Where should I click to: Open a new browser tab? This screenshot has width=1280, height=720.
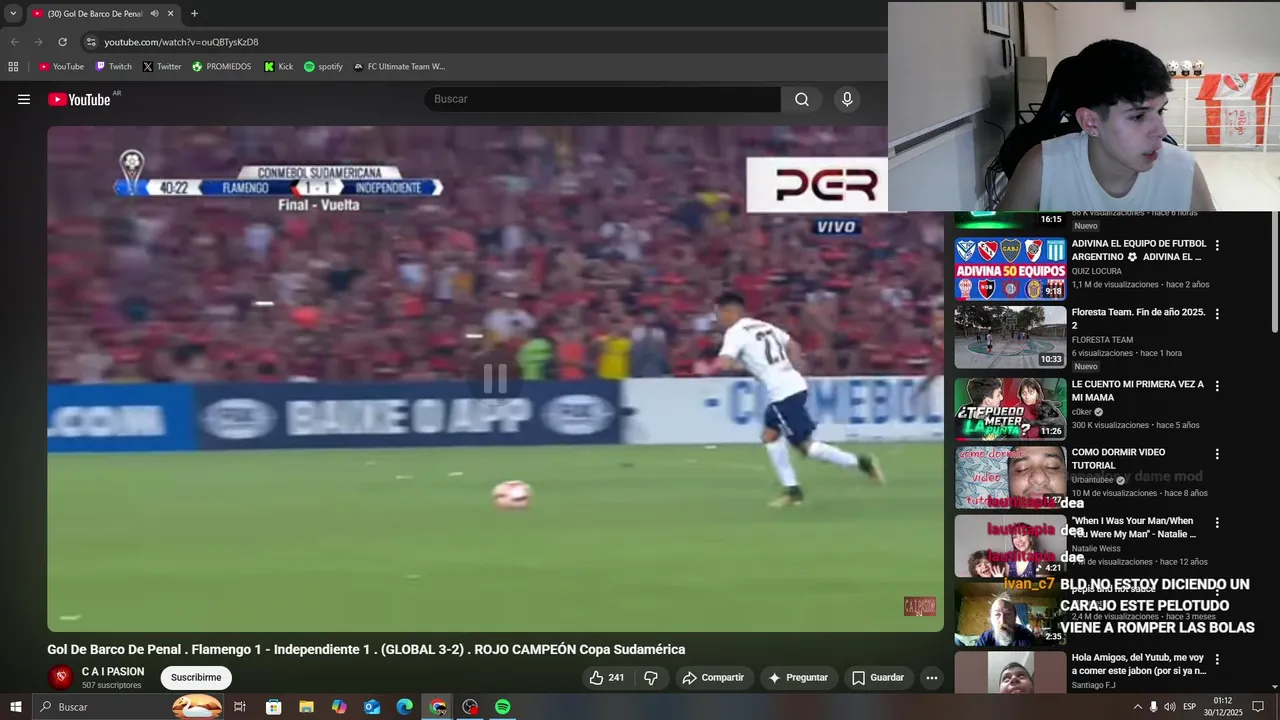tap(194, 14)
